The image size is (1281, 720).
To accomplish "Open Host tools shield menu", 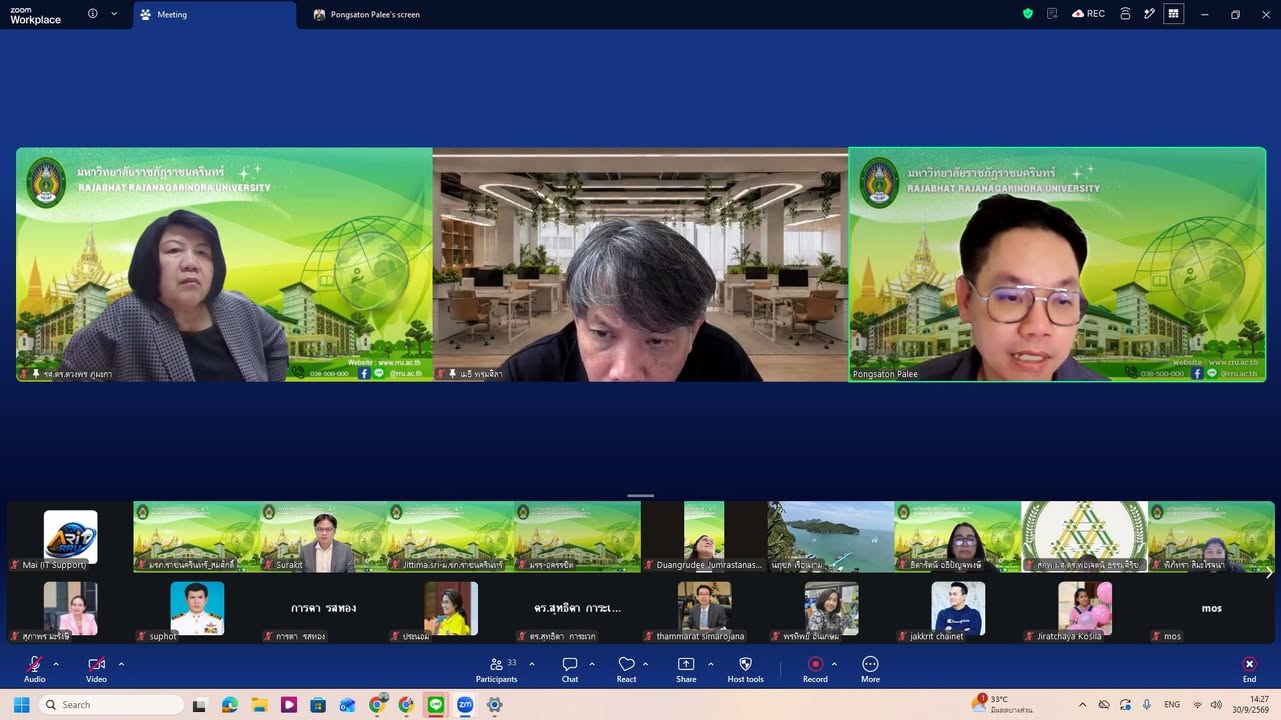I will click(x=745, y=668).
